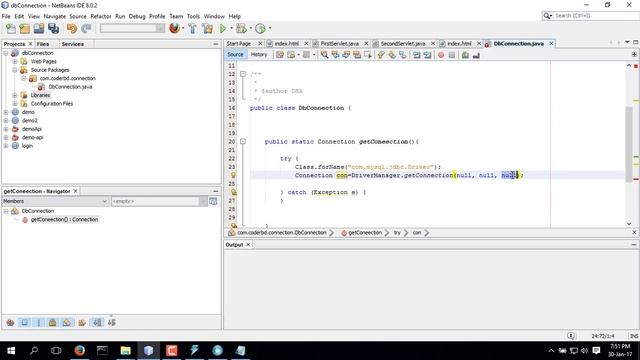Click the Comment editor toolbar icon
Viewport: 640px width, 360px height.
tap(465, 55)
